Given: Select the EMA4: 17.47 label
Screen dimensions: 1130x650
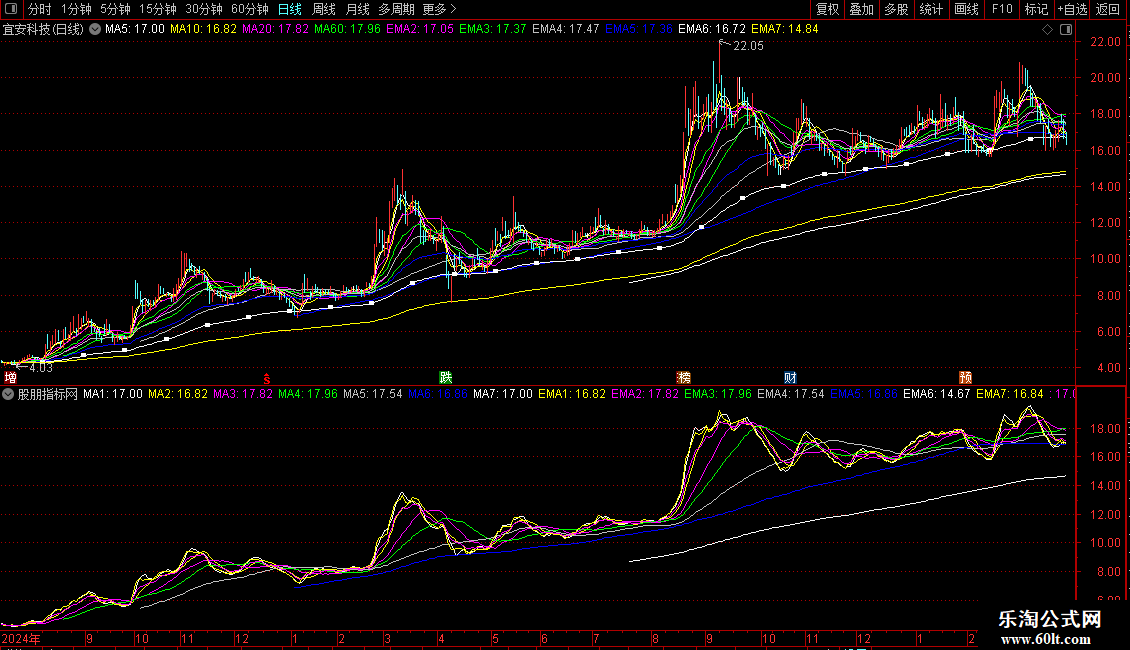Looking at the screenshot, I should [x=566, y=29].
